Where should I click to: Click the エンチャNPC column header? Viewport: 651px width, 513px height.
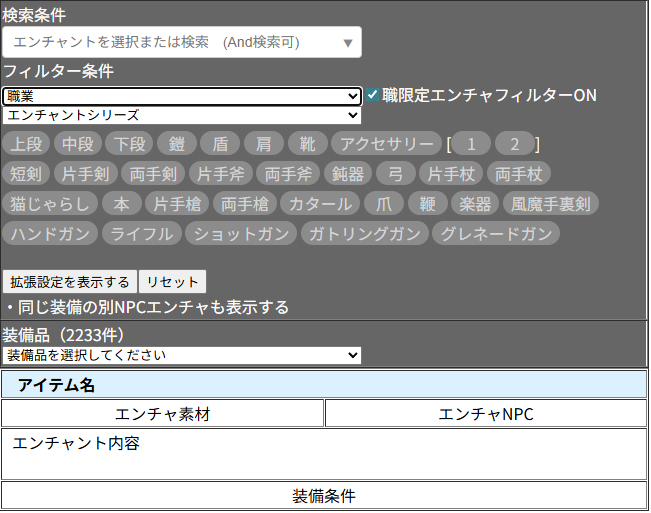[486, 414]
